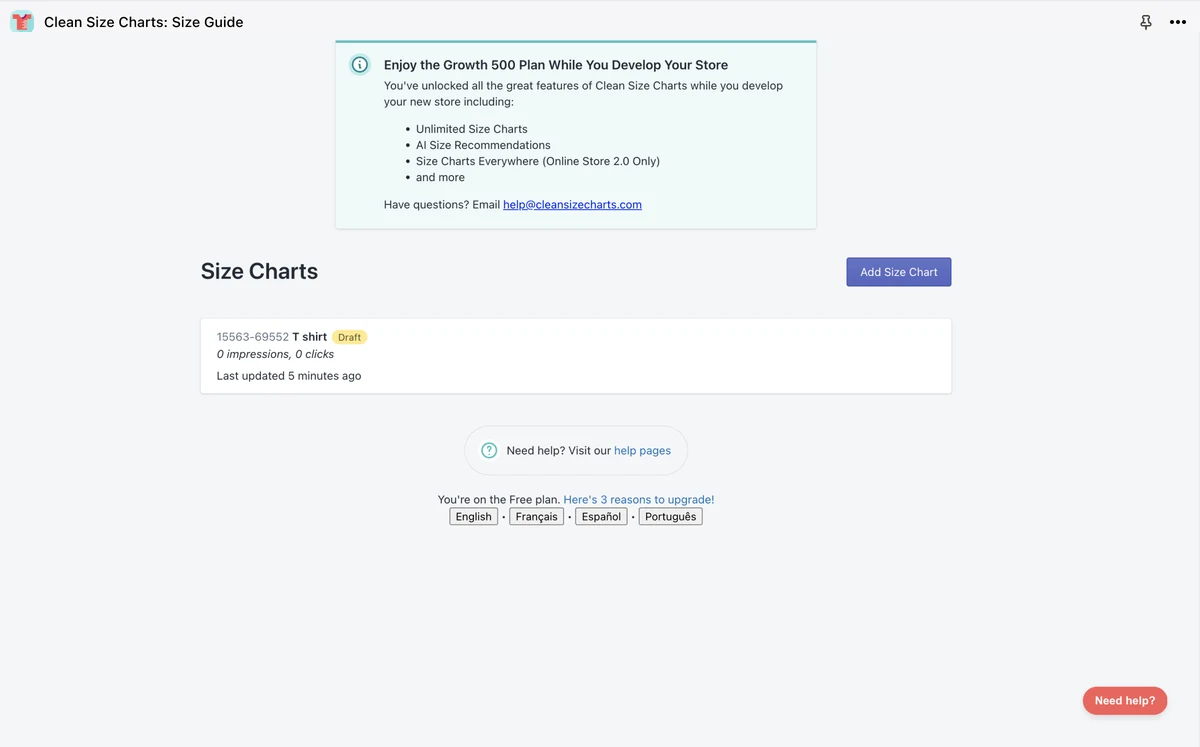Click the Clean Size Charts app icon
Image resolution: width=1200 pixels, height=747 pixels.
click(22, 22)
